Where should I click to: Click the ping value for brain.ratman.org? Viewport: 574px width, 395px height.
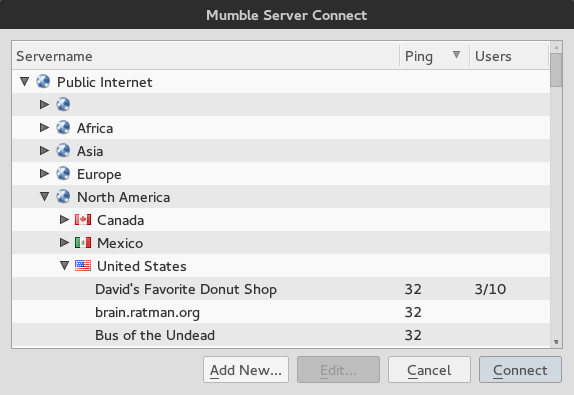click(x=413, y=312)
